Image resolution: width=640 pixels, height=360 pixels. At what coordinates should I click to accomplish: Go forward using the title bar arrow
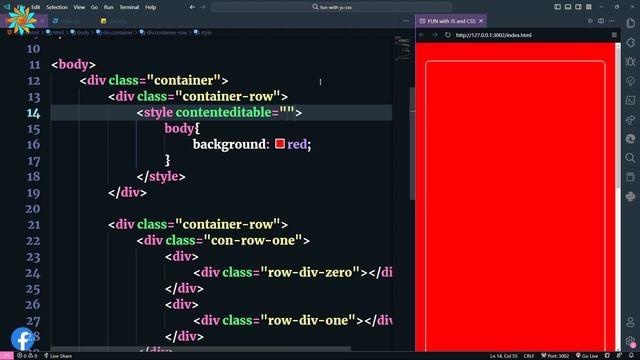pos(203,7)
